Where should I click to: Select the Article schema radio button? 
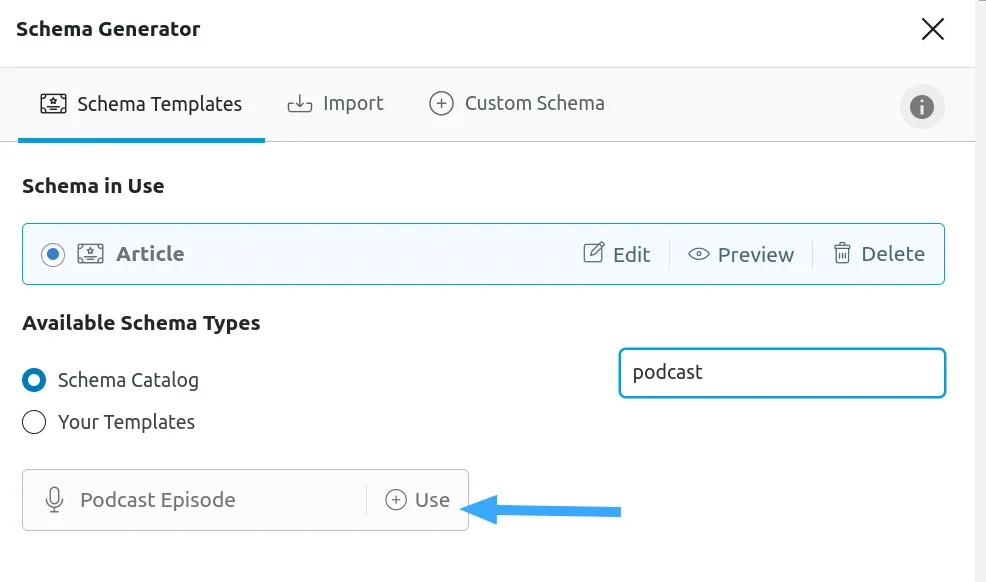pyautogui.click(x=53, y=254)
